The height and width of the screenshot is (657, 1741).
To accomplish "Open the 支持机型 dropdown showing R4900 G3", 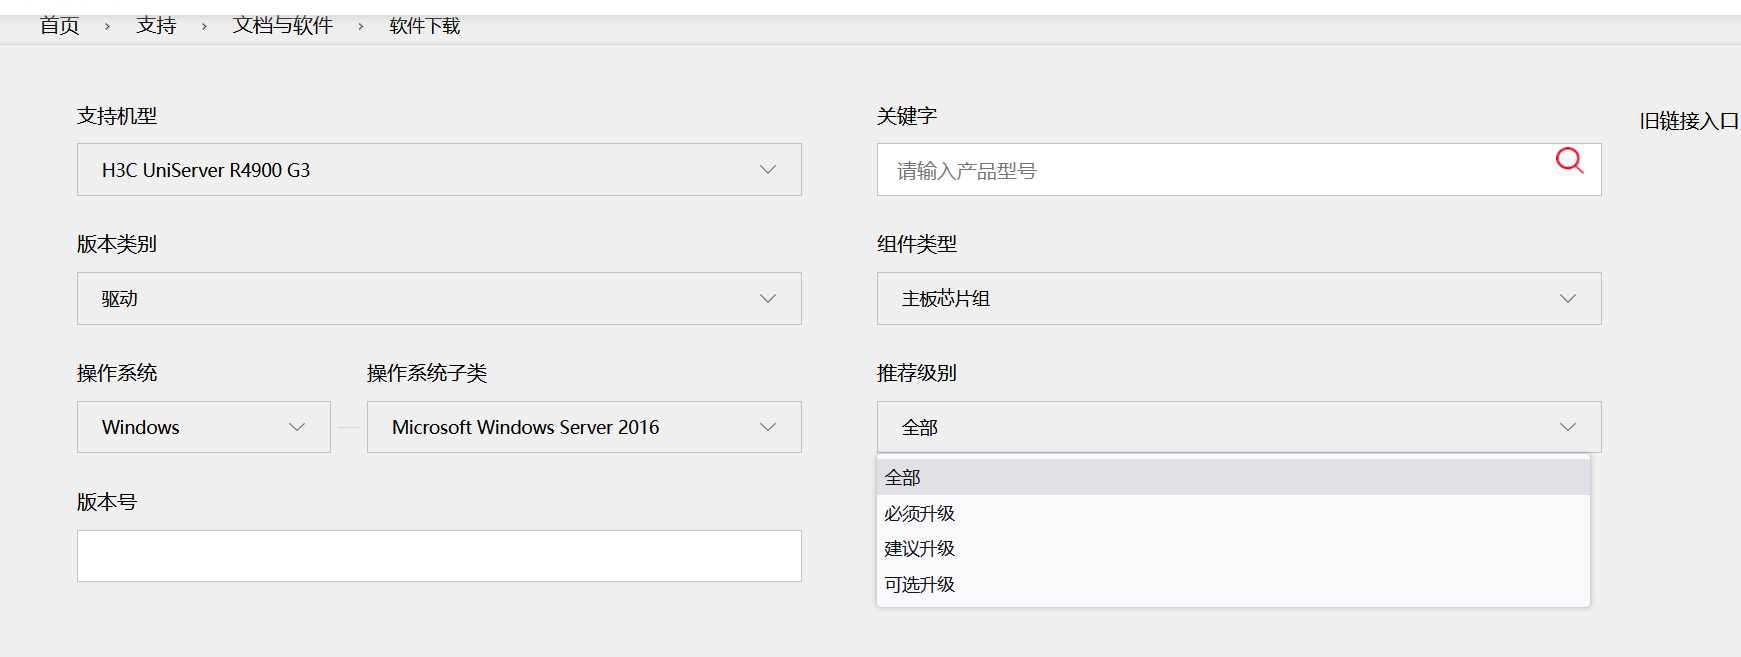I will point(438,170).
